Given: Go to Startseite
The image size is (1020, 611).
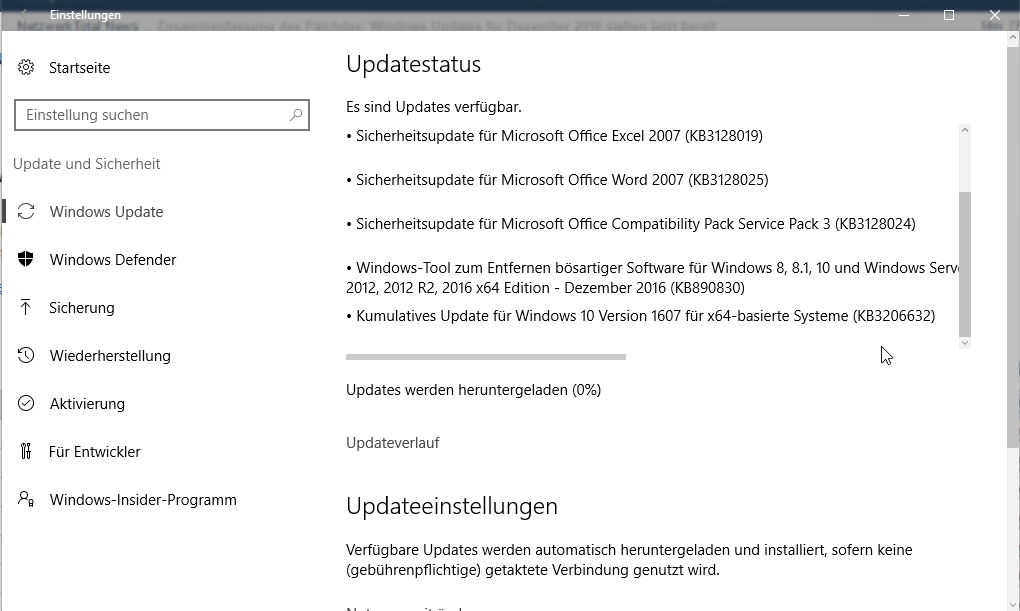Looking at the screenshot, I should tap(79, 68).
